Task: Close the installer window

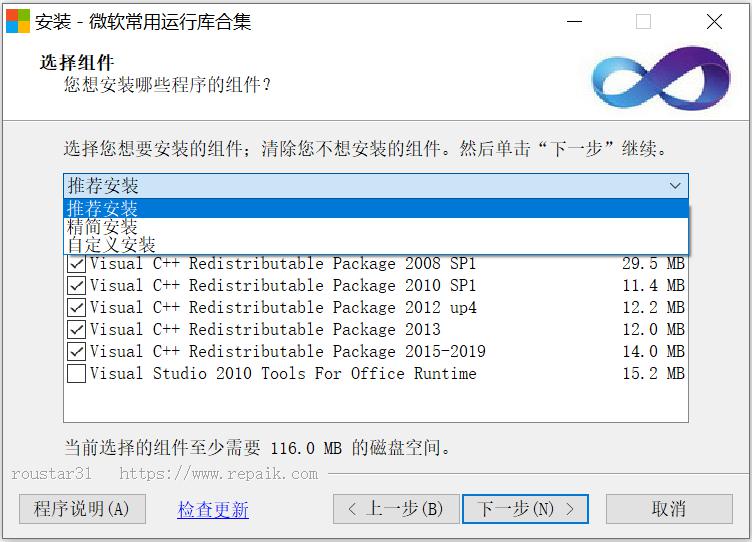Action: click(x=714, y=21)
